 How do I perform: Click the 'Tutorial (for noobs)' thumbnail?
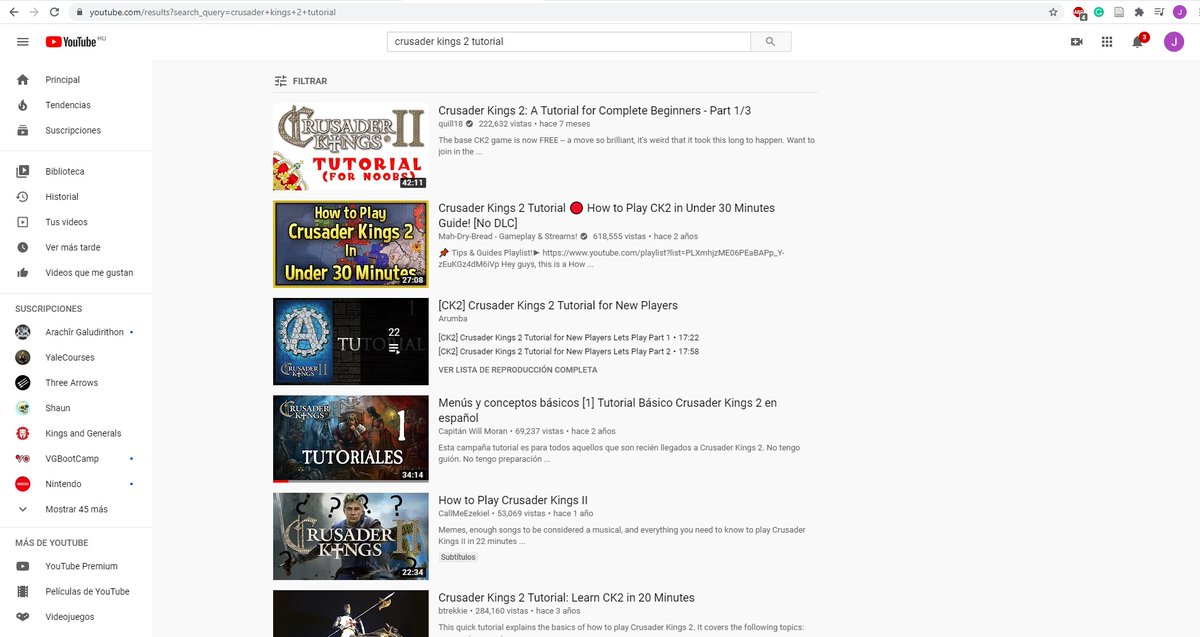pyautogui.click(x=351, y=147)
